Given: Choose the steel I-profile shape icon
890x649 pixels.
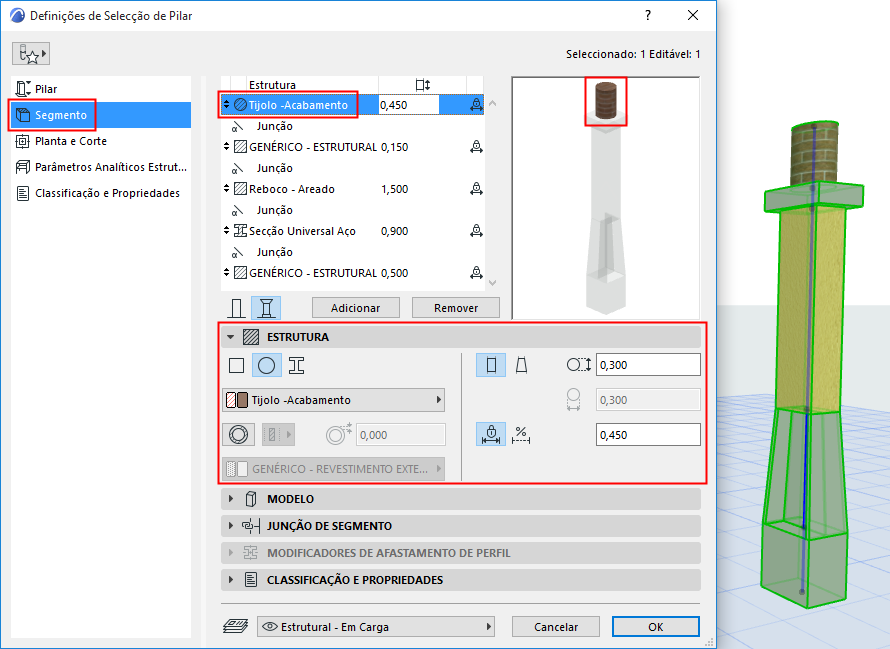Looking at the screenshot, I should pos(295,365).
